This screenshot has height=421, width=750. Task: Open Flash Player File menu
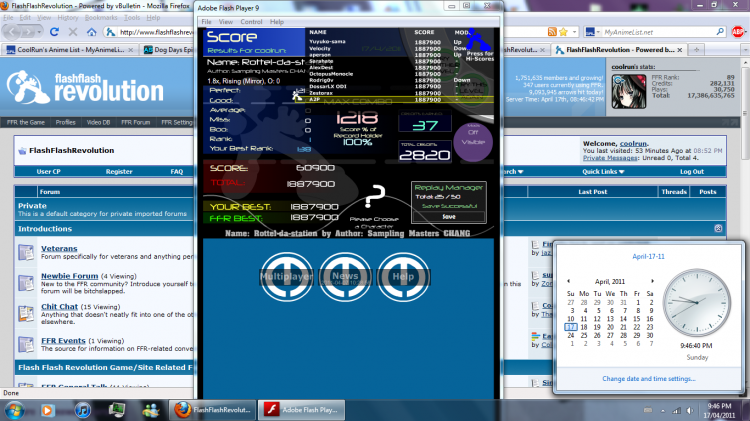click(x=206, y=22)
